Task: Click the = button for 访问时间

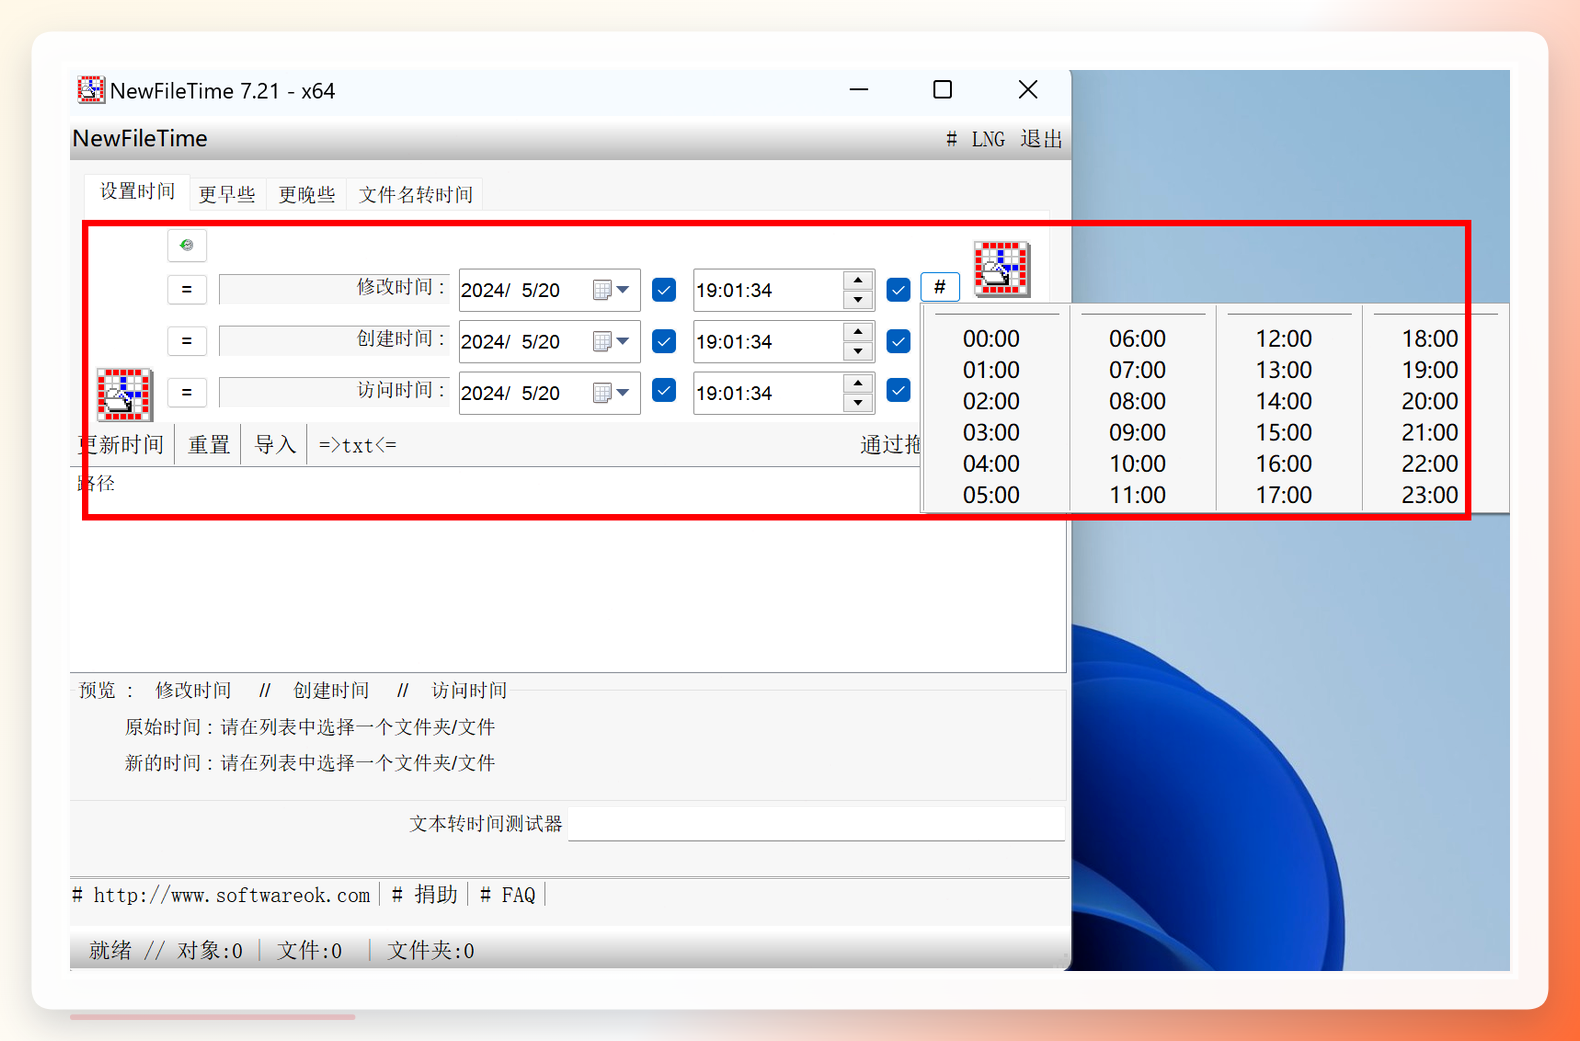Action: point(187,392)
